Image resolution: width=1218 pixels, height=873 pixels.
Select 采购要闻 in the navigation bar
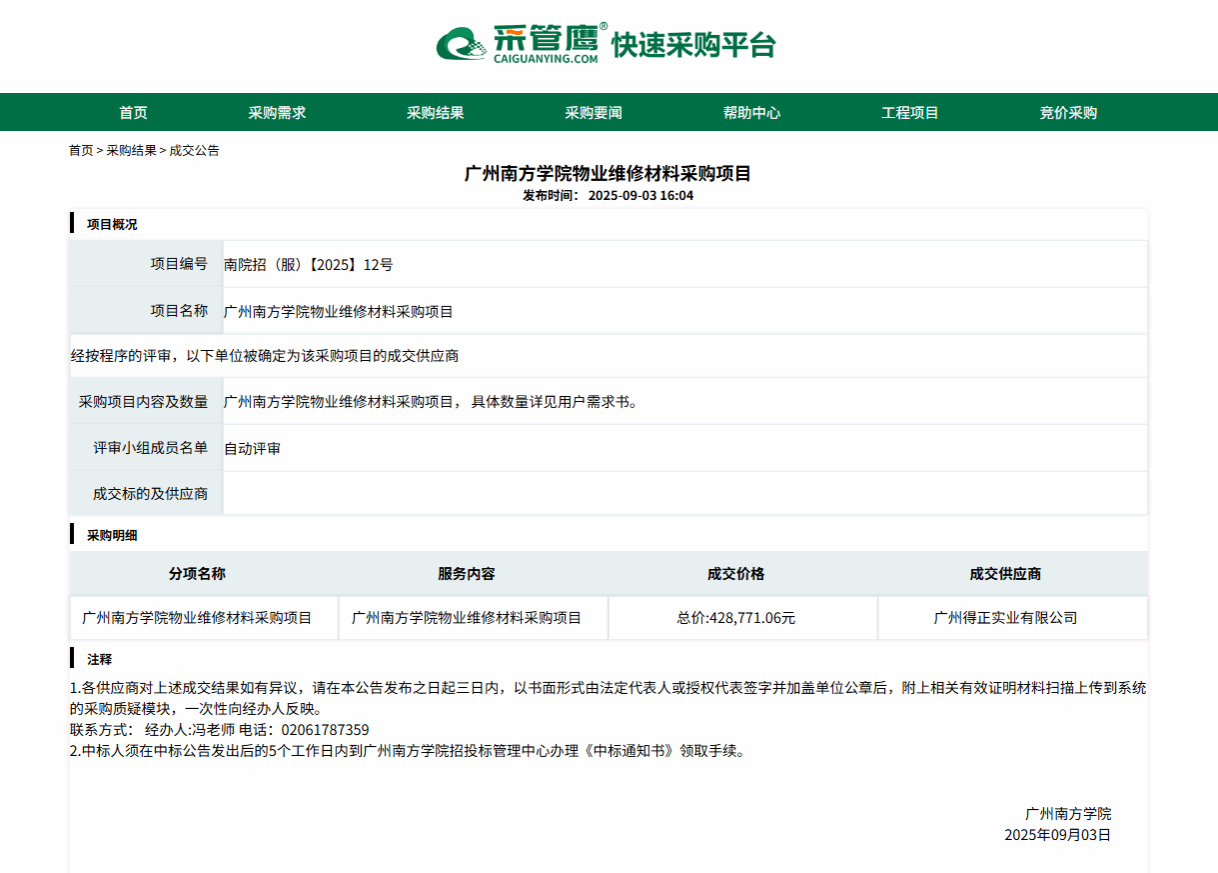pos(593,113)
